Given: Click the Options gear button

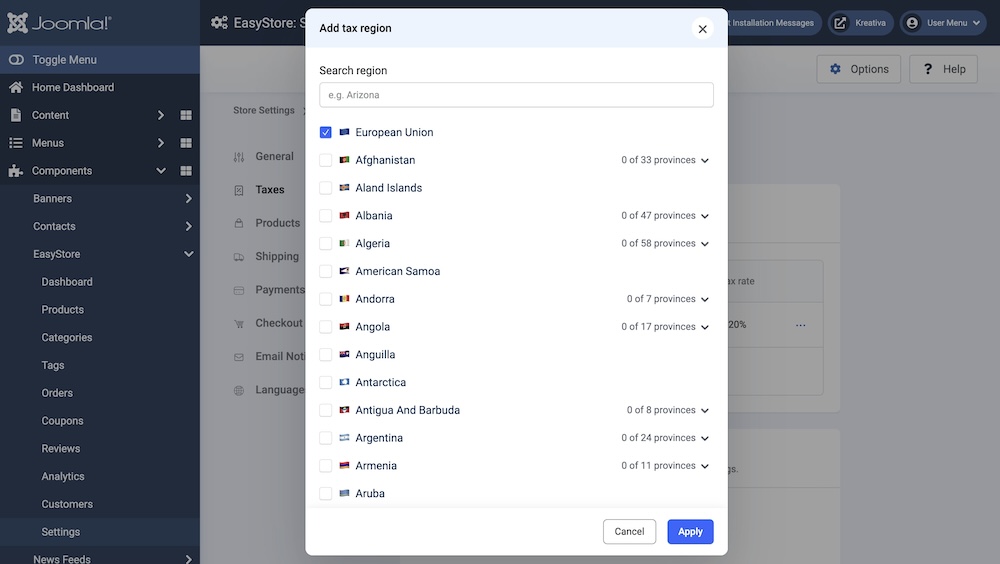Looking at the screenshot, I should coord(859,69).
